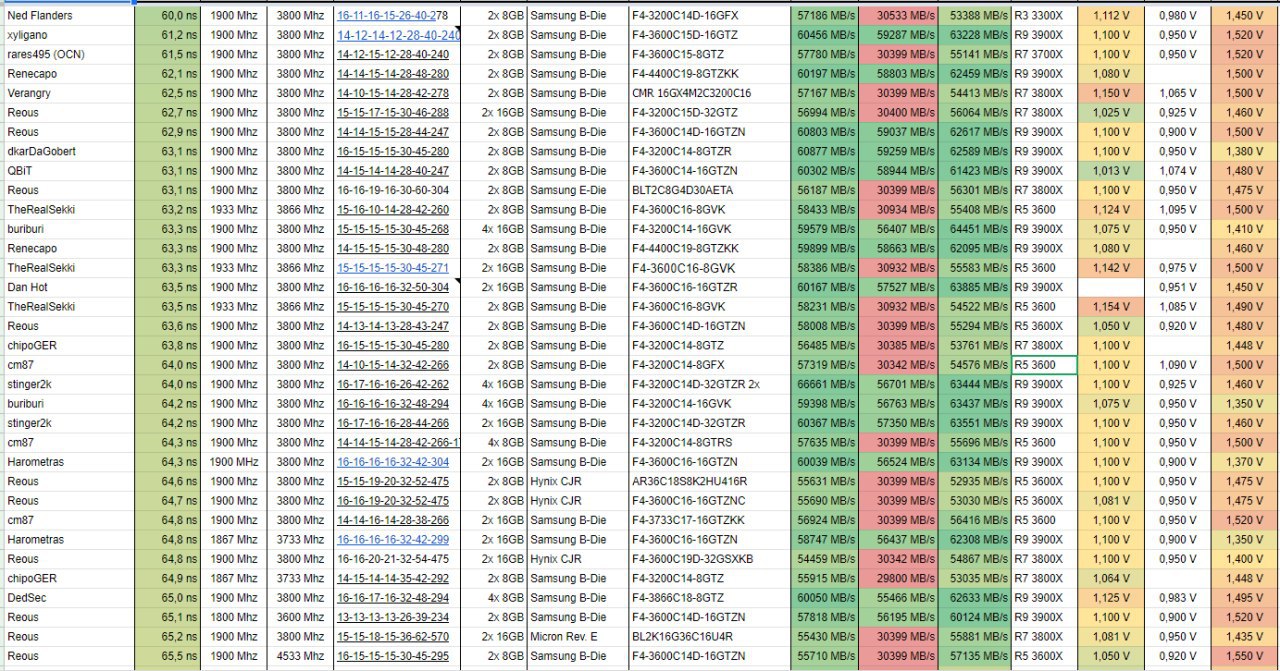The height and width of the screenshot is (671, 1280).
Task: Click the BLT2C8G4D30AETA part number
Action: [x=710, y=190]
